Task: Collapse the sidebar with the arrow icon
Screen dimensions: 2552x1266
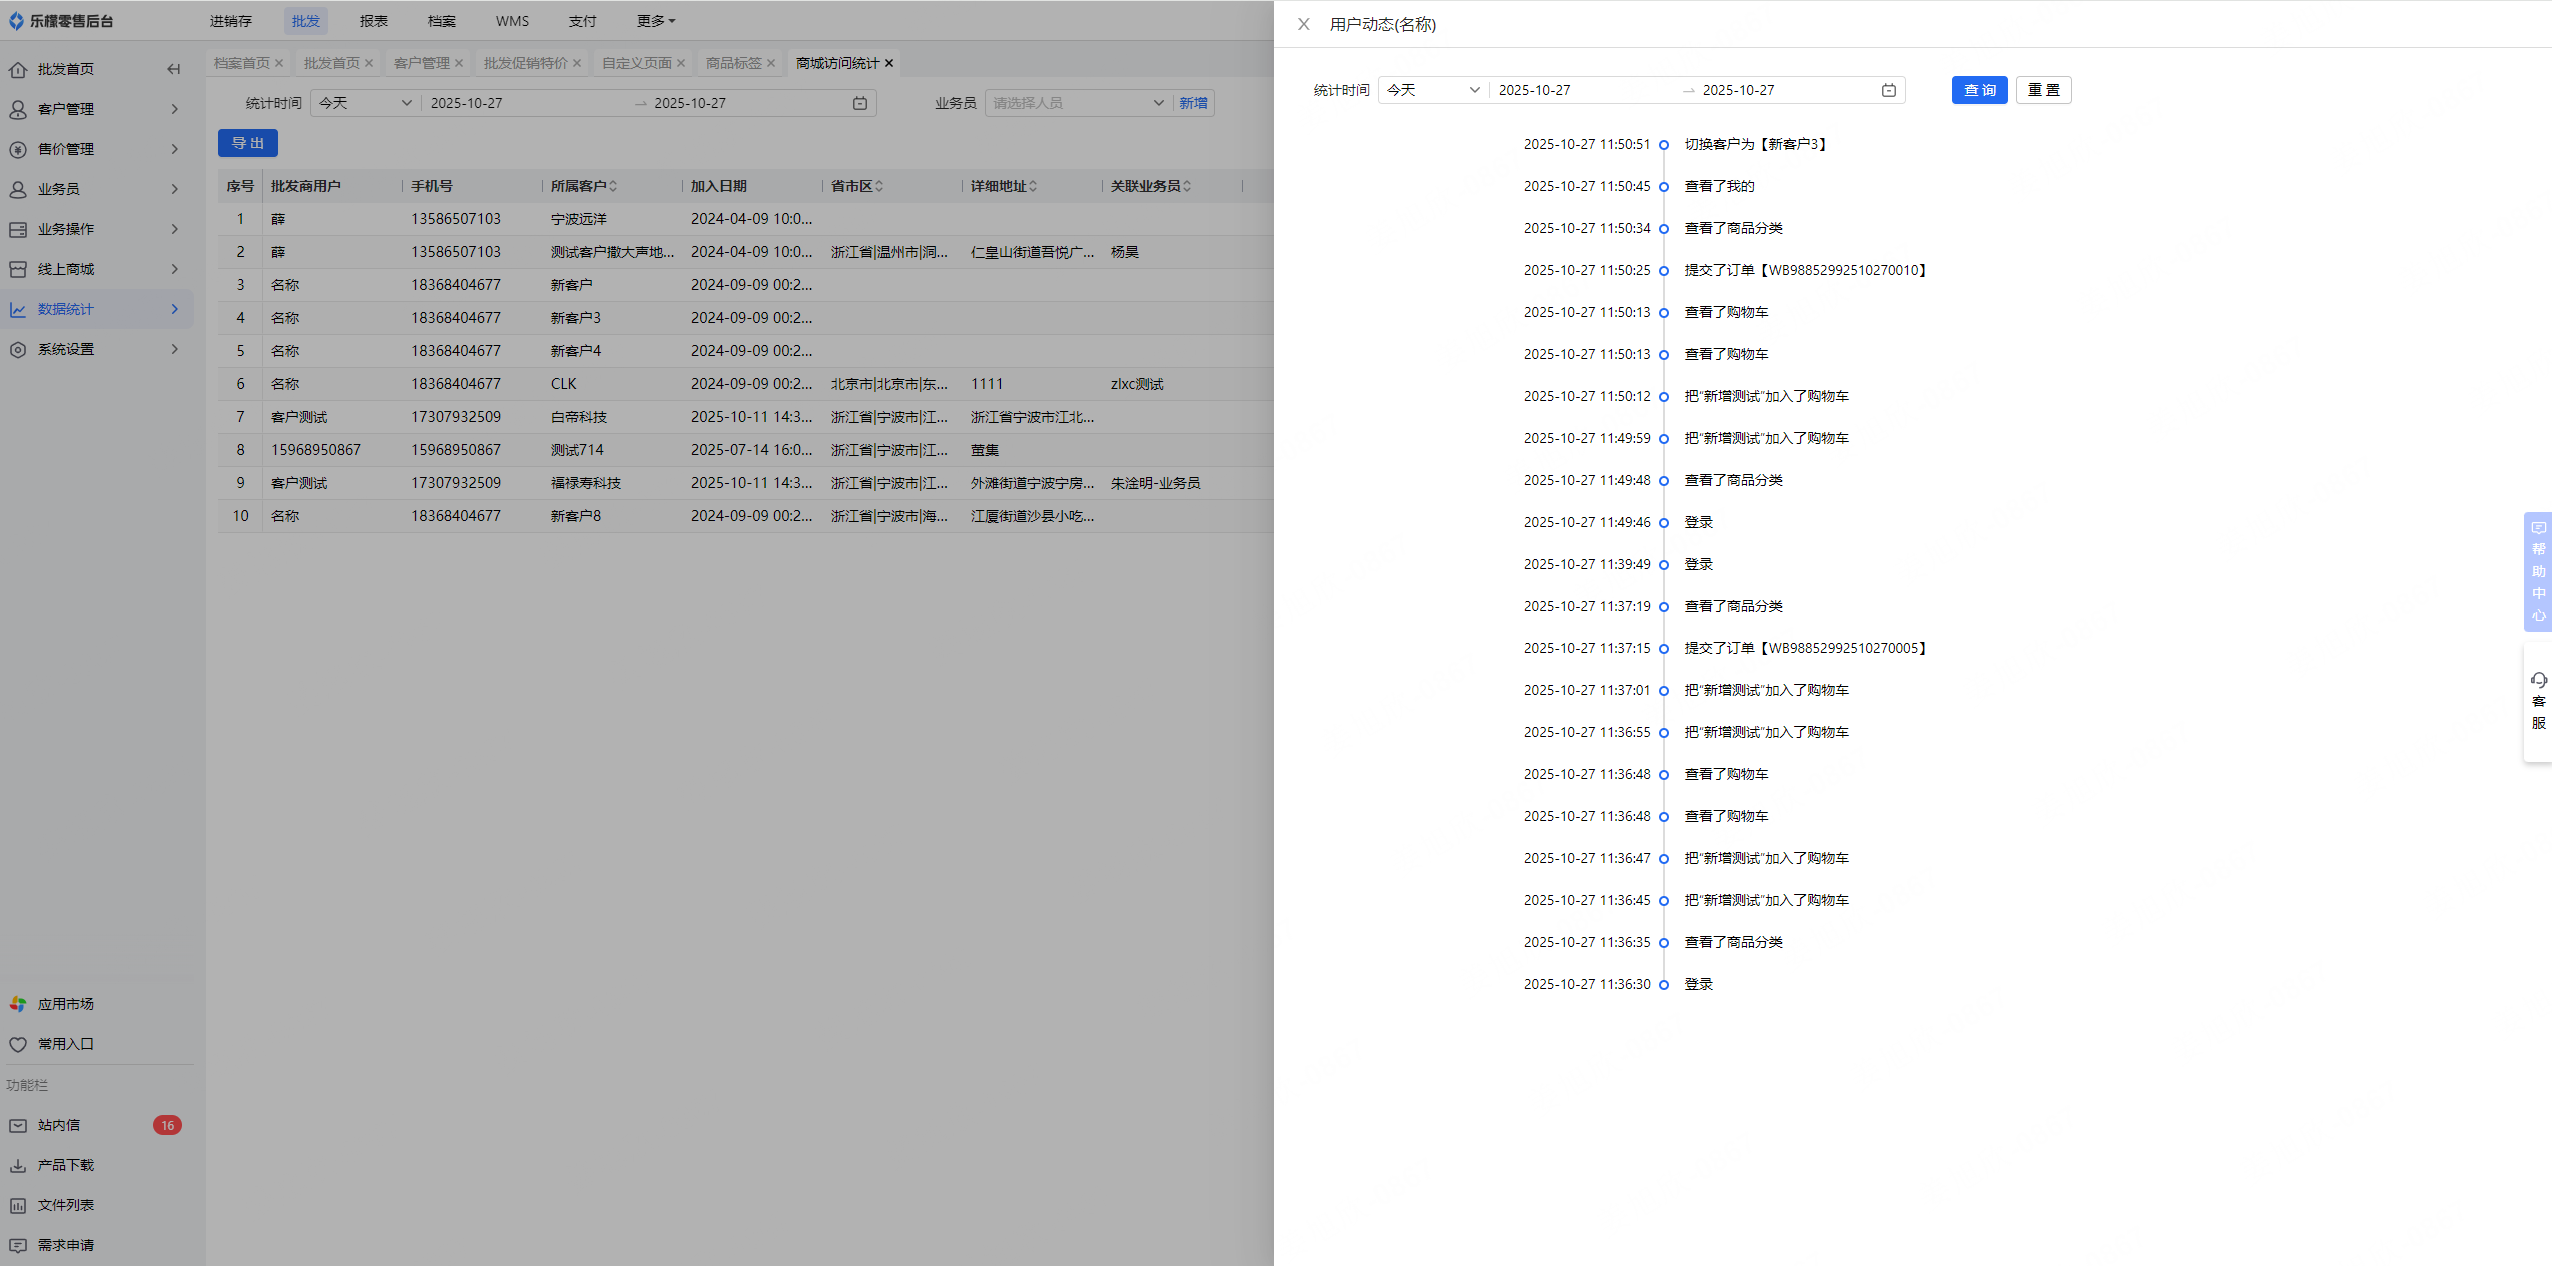Action: click(x=174, y=69)
